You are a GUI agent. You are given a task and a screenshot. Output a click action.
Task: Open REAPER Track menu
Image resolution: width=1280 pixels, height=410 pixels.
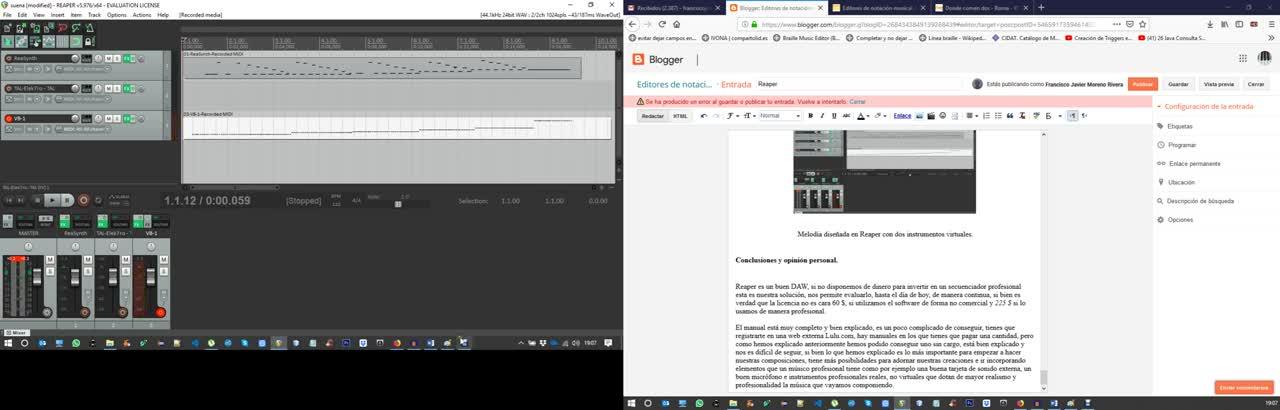(x=94, y=15)
